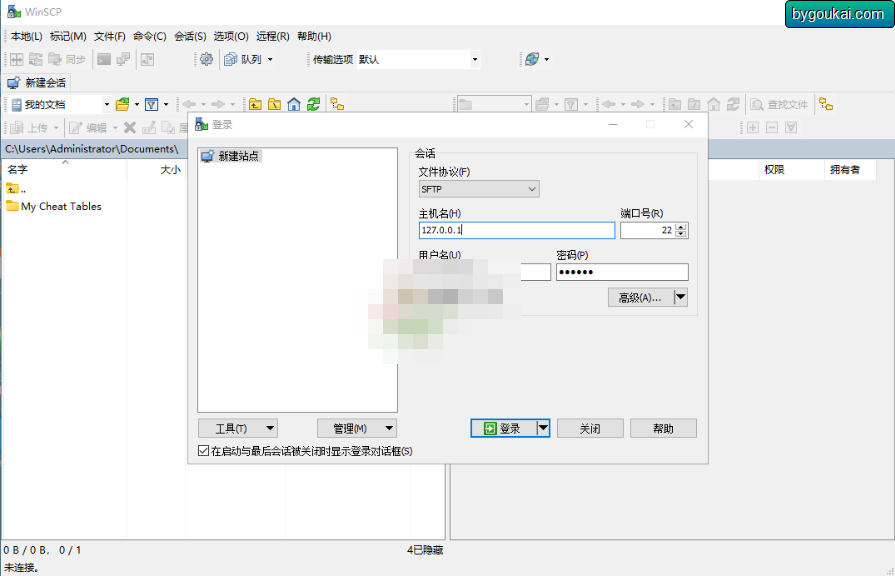Open the 命令(C) menu
Screen dimensions: 895x576
click(x=150, y=36)
